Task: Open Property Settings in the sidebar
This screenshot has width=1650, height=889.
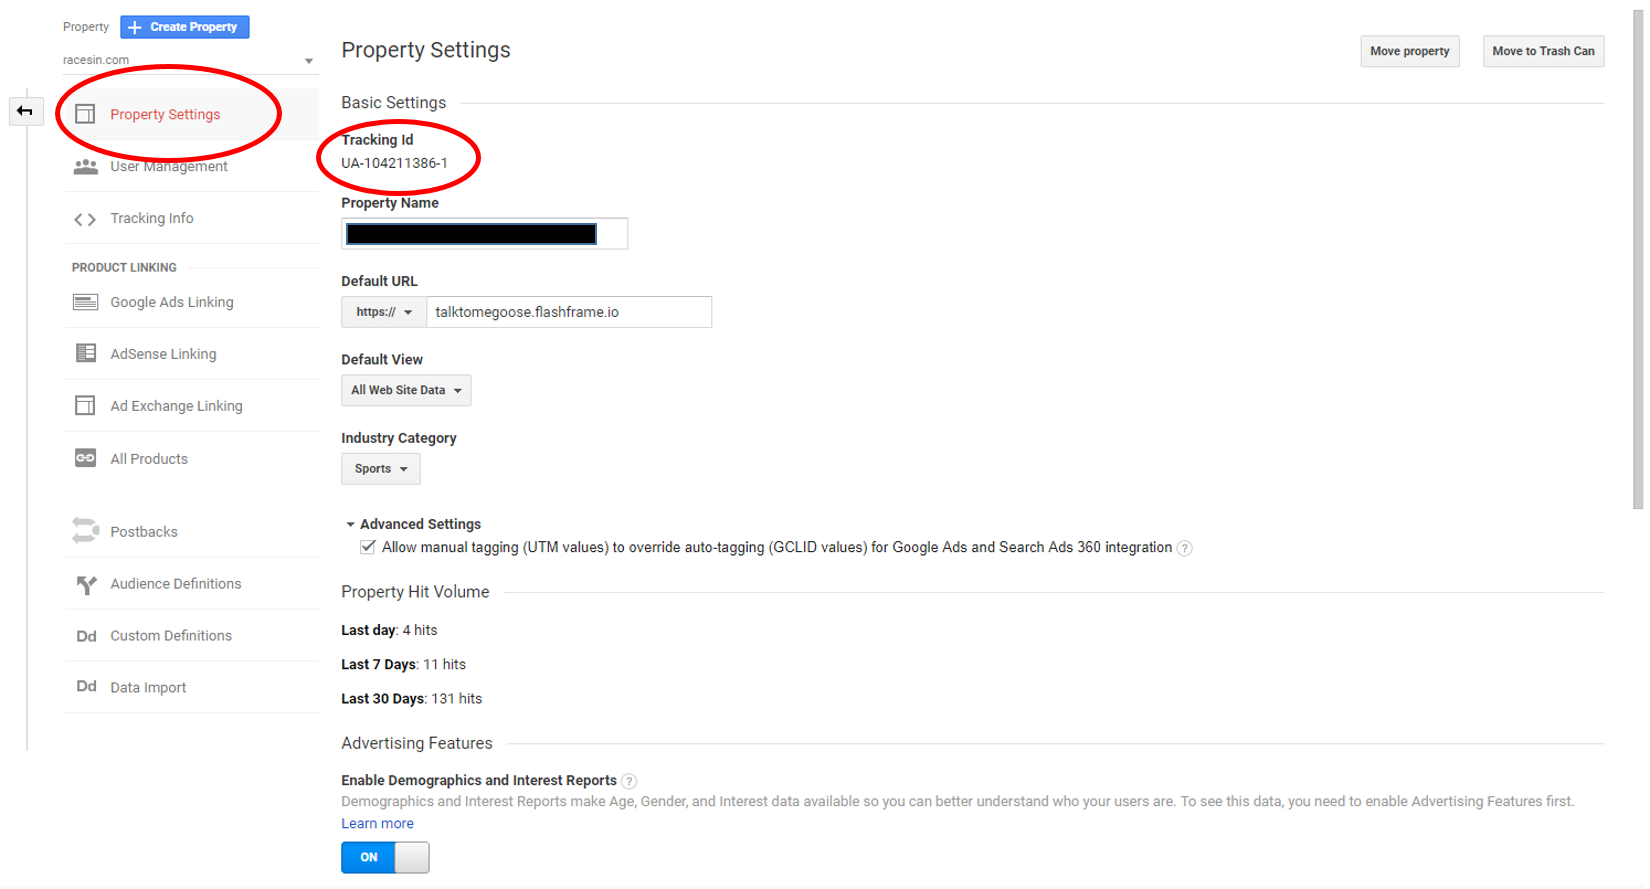Action: (165, 115)
